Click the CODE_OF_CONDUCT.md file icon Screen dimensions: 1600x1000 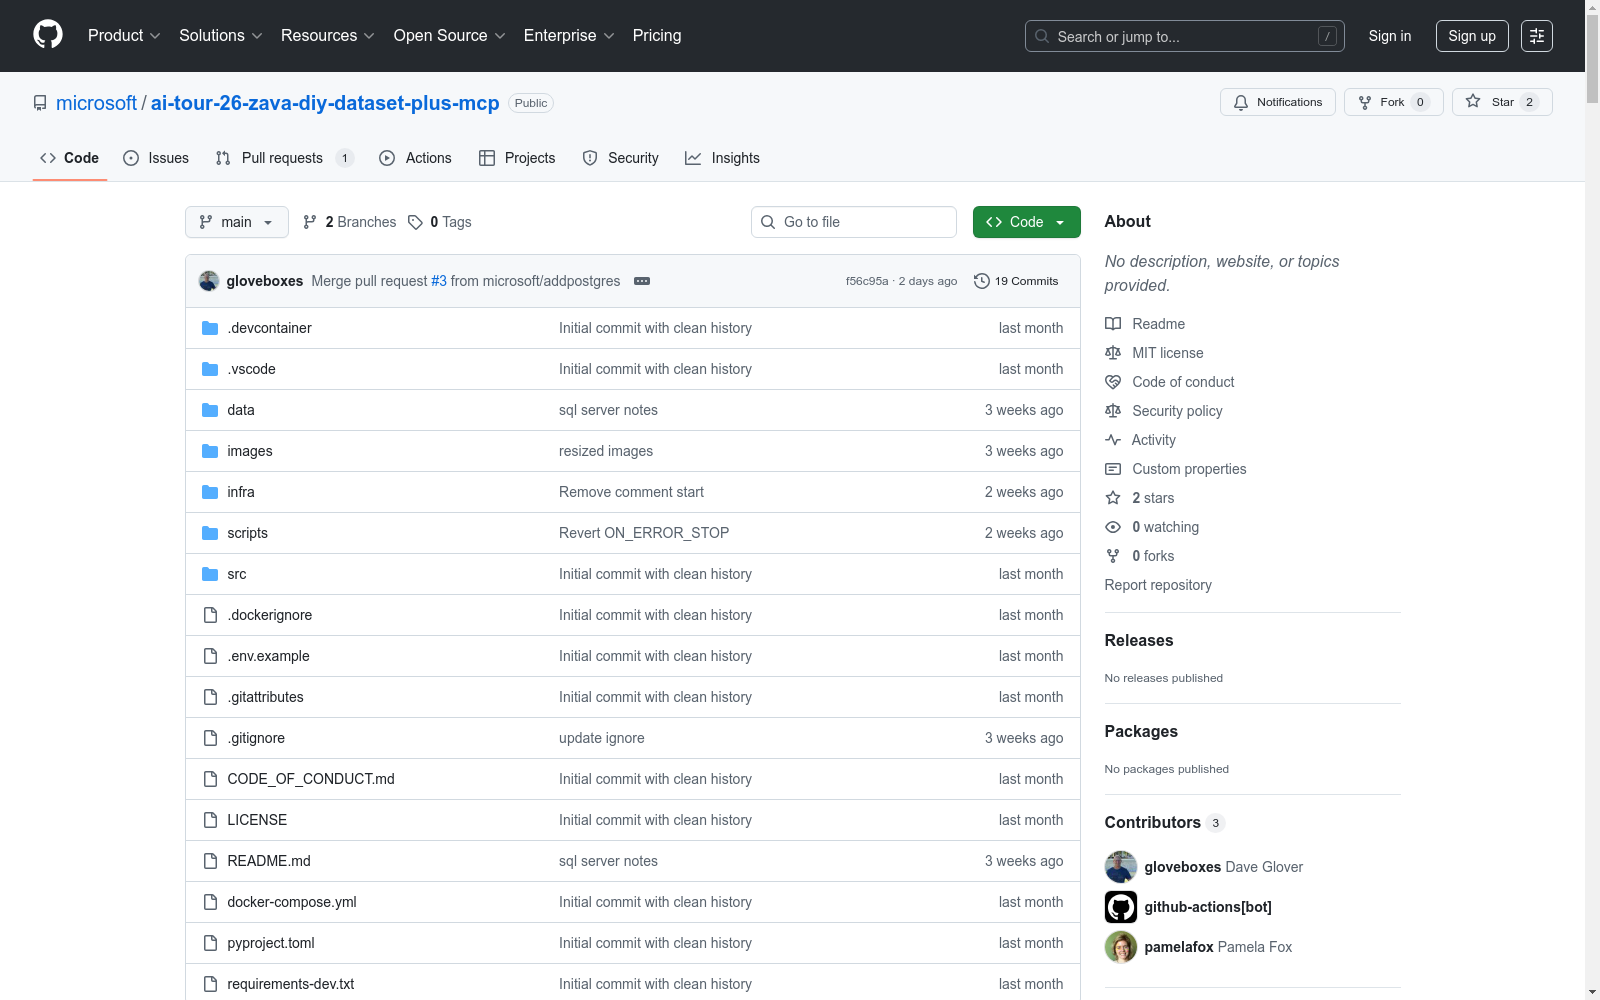pyautogui.click(x=210, y=779)
